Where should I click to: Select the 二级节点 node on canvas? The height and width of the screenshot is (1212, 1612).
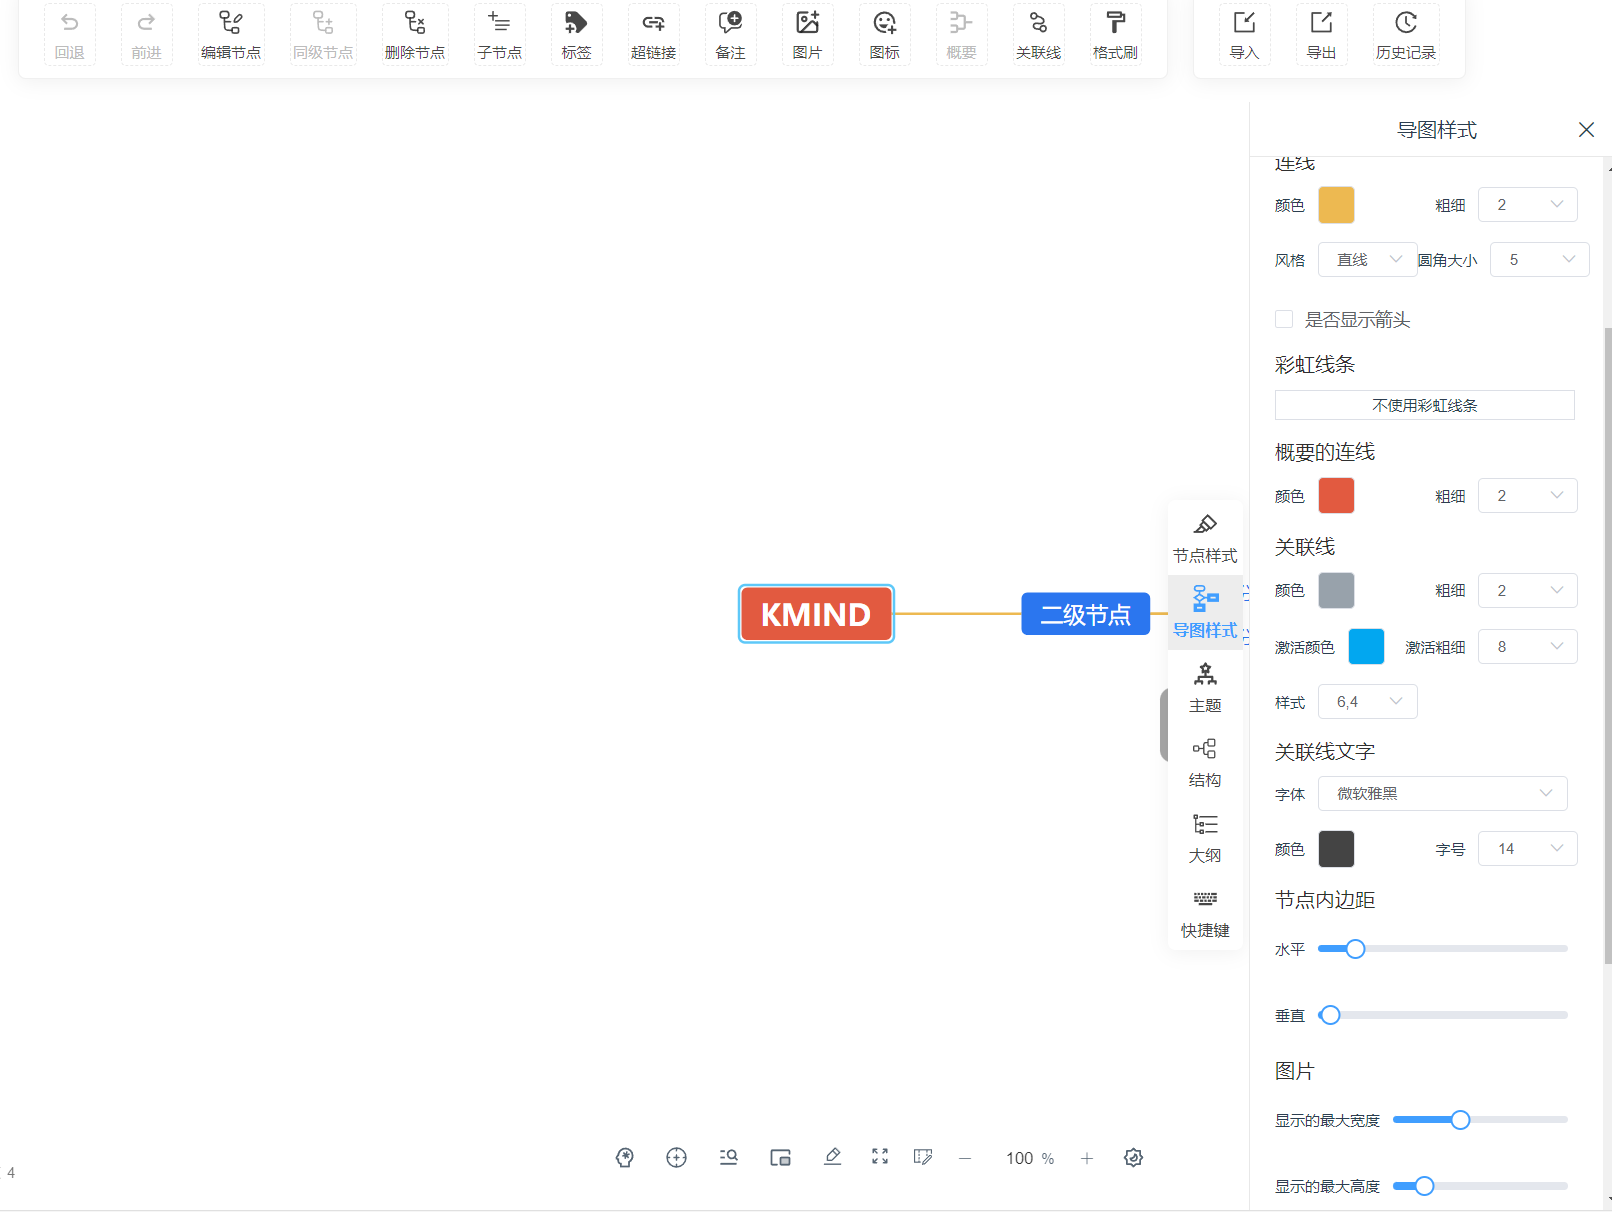1086,614
